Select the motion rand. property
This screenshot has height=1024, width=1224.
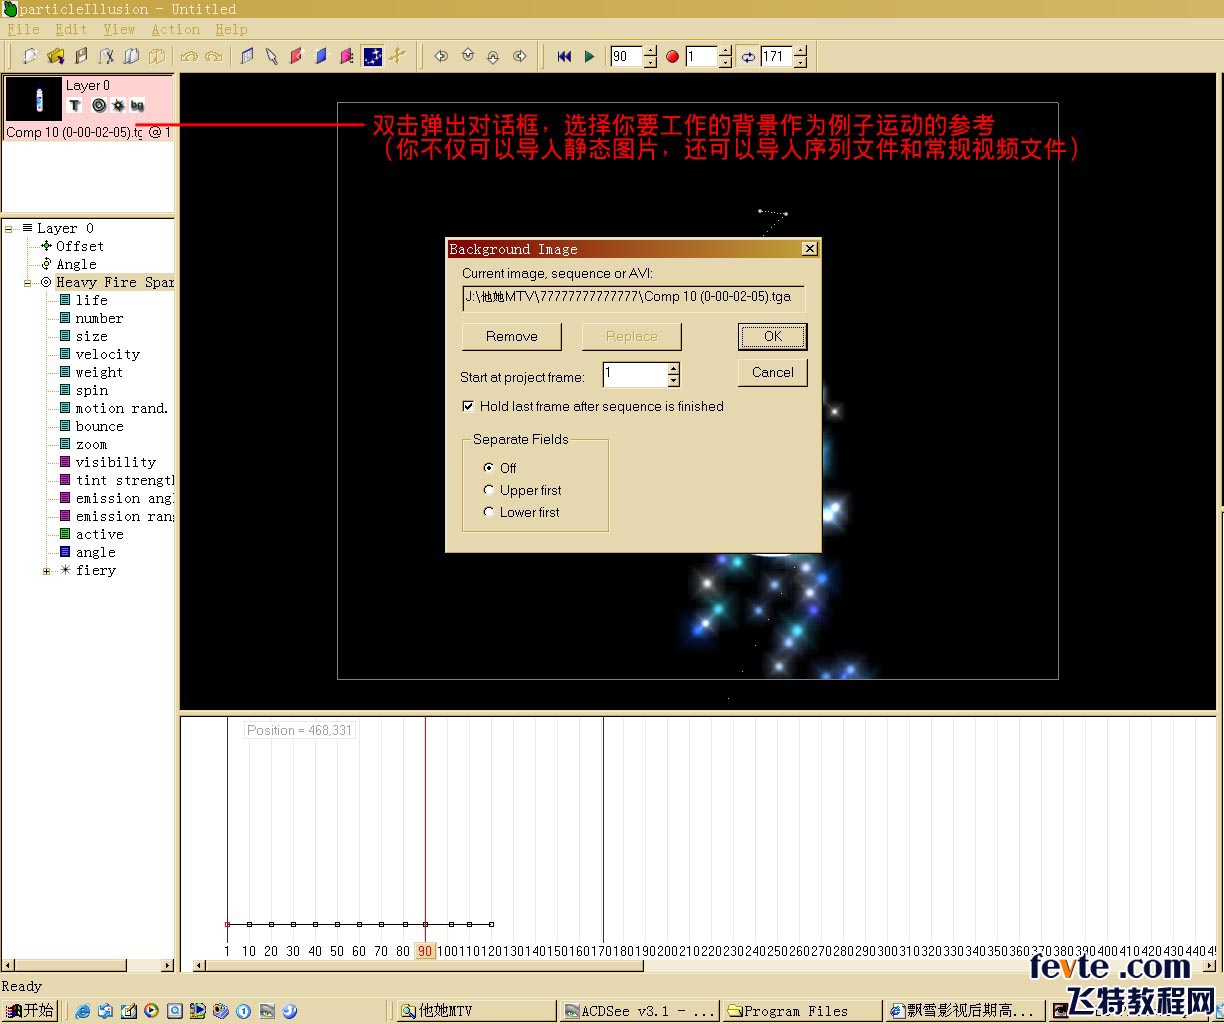(x=122, y=408)
